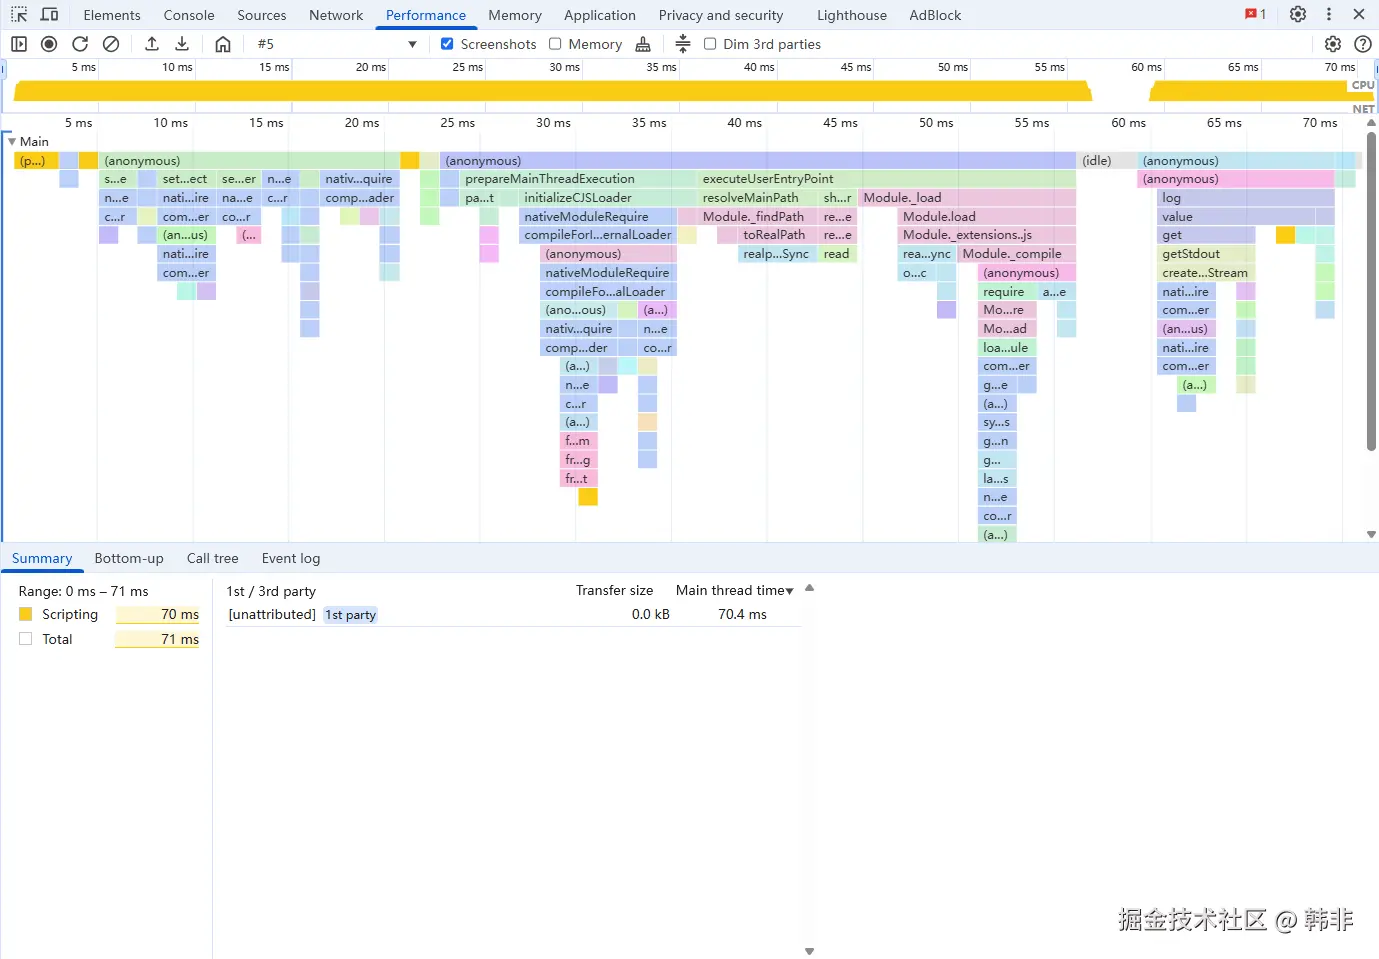This screenshot has width=1379, height=959.
Task: Open the Memory panel tab
Action: pos(515,15)
